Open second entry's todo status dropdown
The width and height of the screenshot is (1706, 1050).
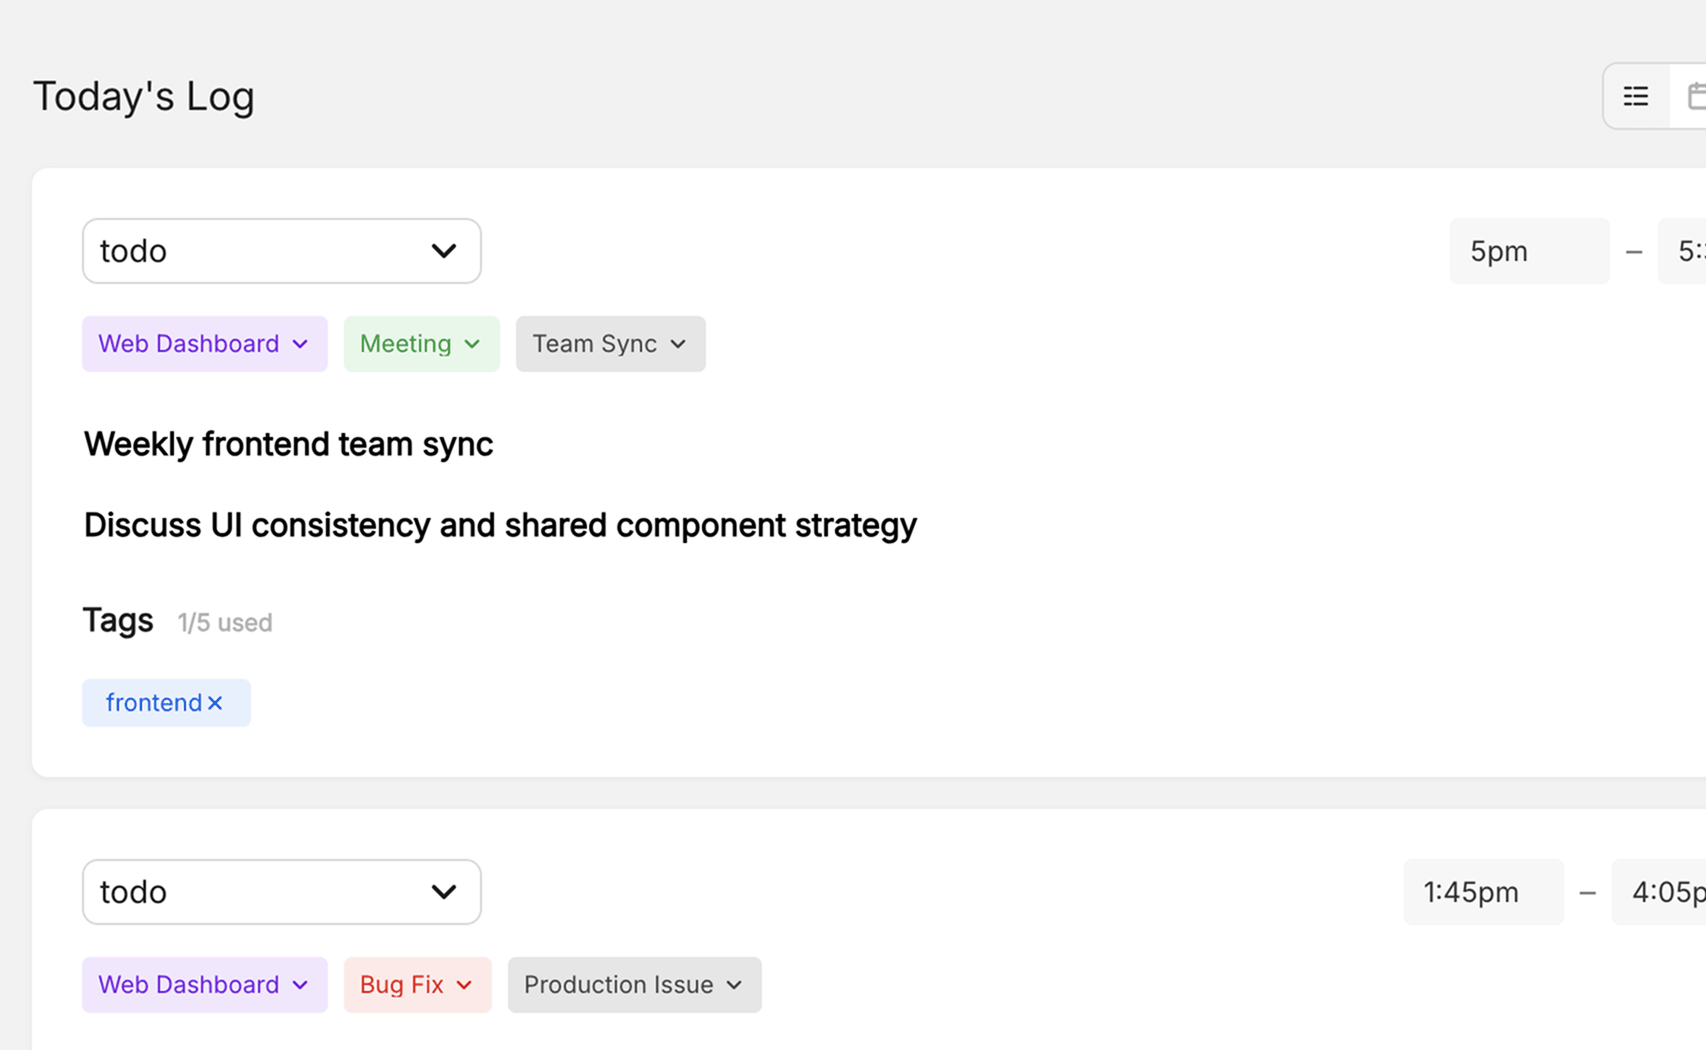click(x=281, y=892)
